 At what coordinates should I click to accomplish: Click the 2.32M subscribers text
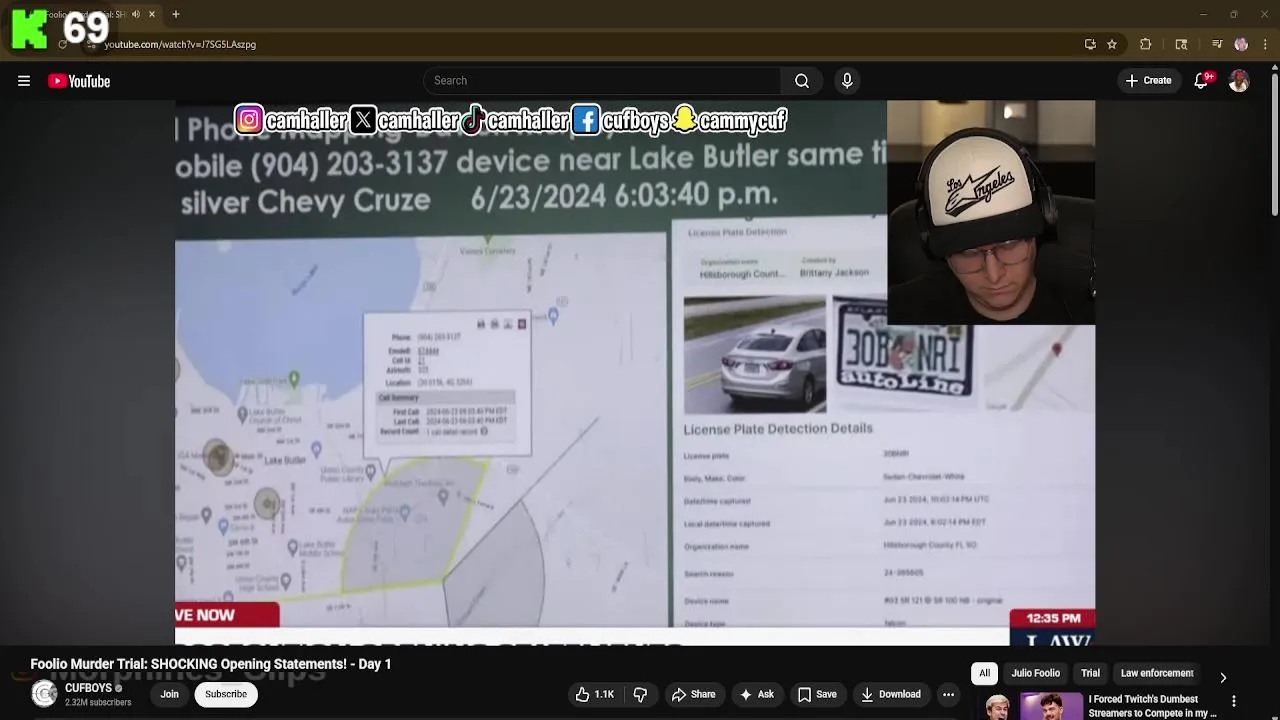[98, 702]
